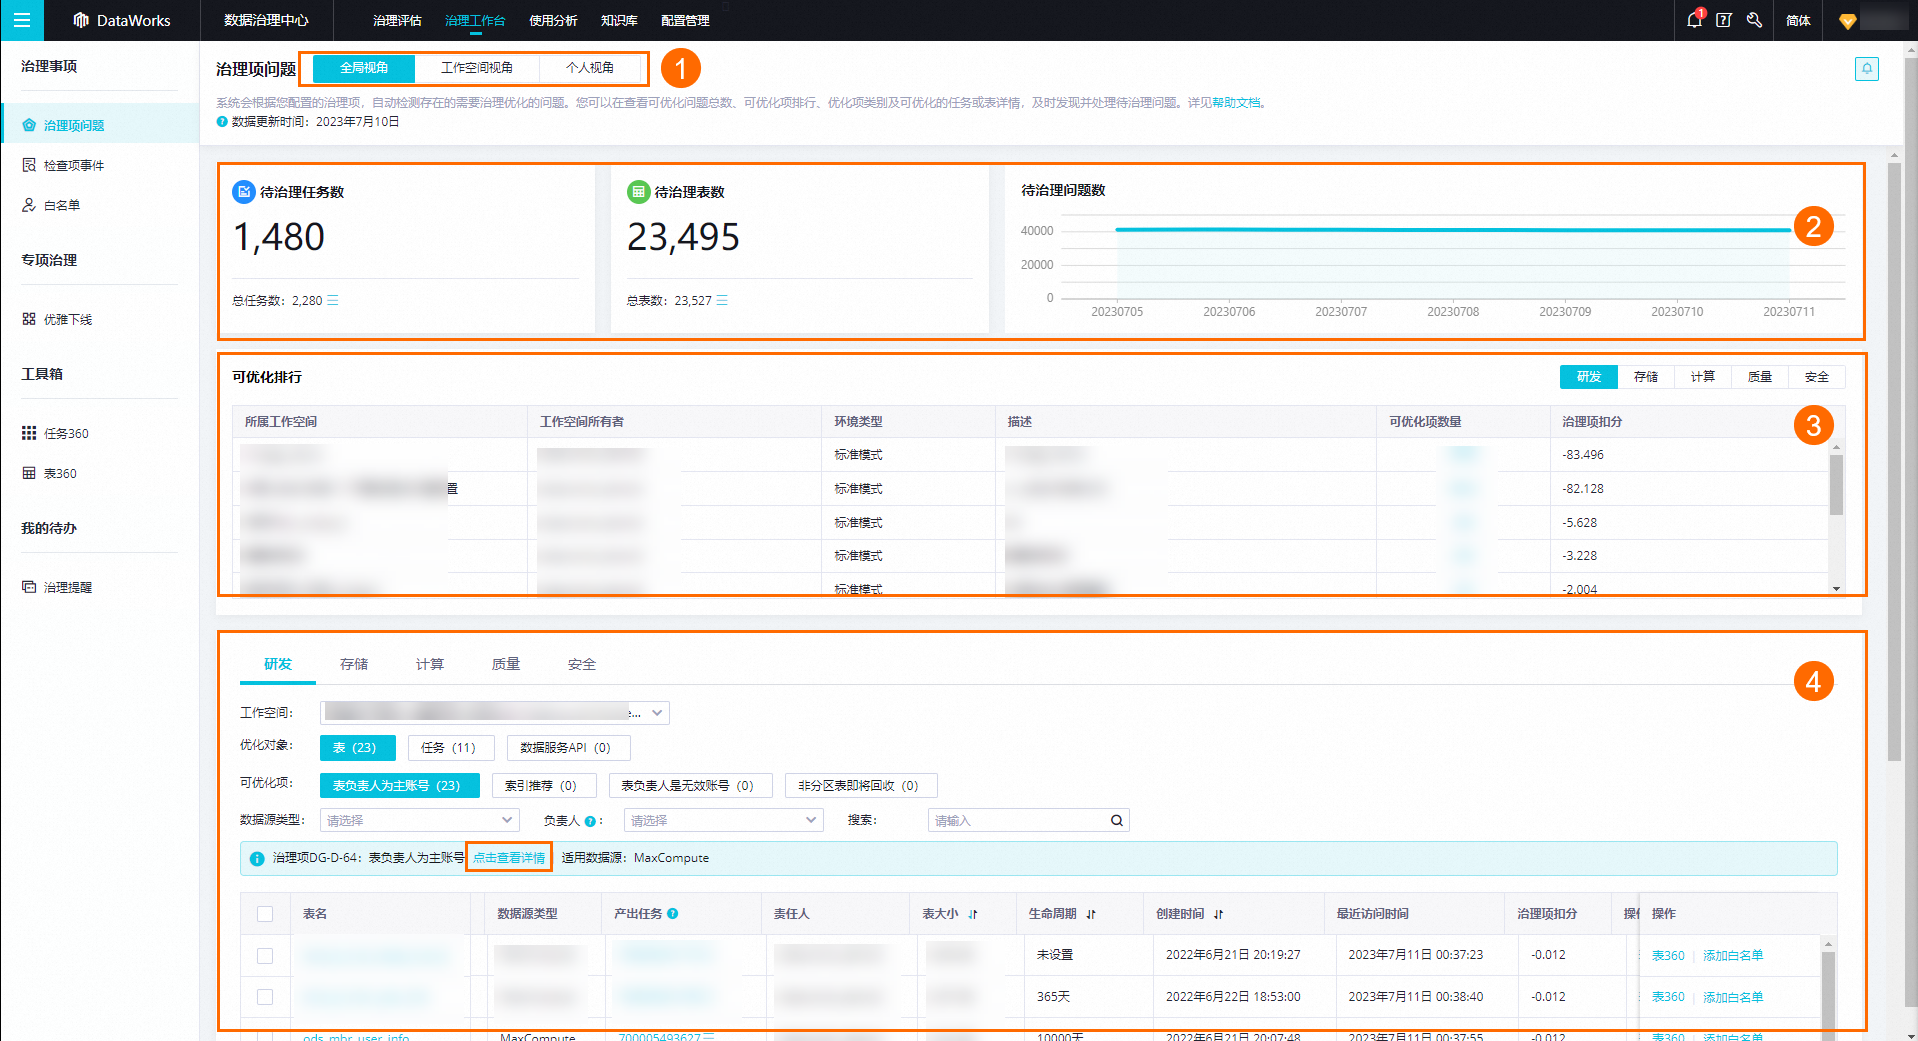Switch language via 简体 selector
This screenshot has height=1041, width=1918.
coord(1798,20)
